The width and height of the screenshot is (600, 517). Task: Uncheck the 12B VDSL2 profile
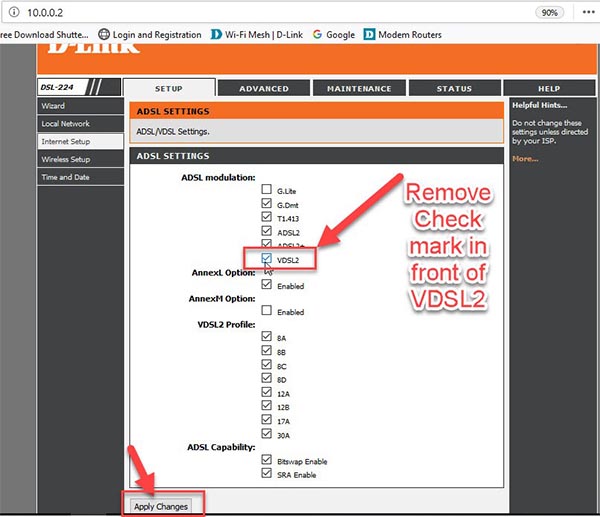click(266, 405)
